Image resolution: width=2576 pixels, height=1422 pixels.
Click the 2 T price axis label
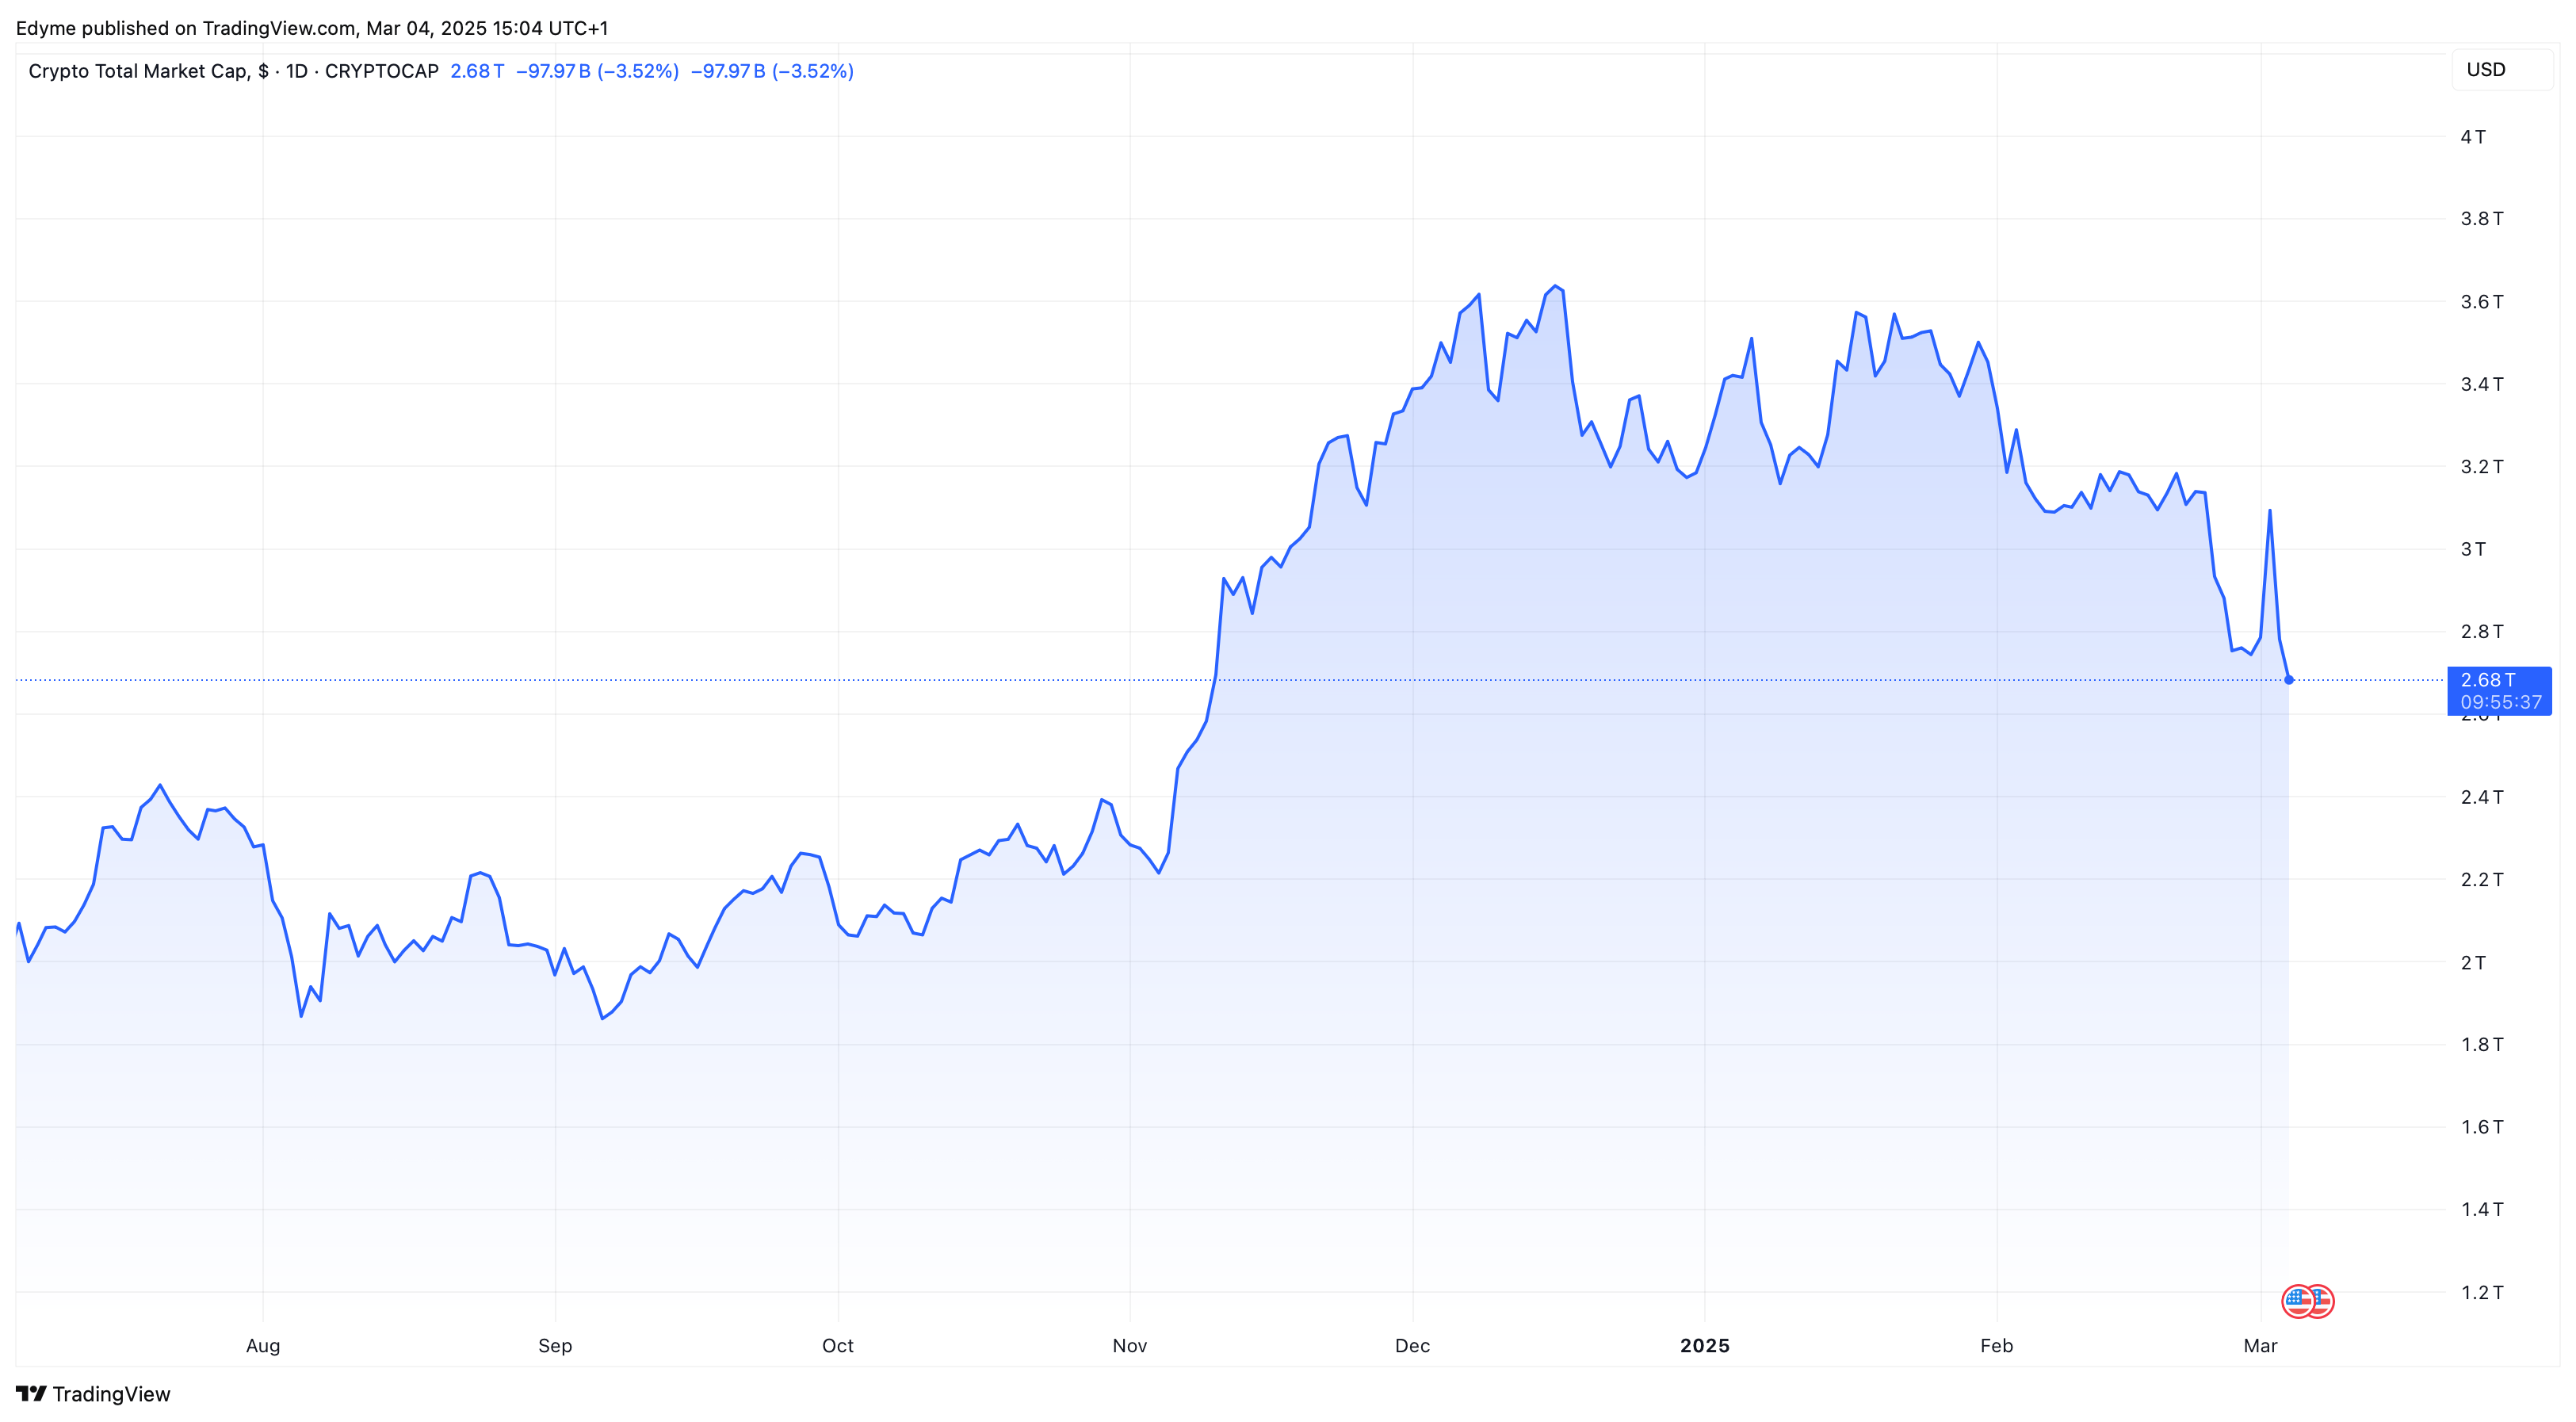2473,963
